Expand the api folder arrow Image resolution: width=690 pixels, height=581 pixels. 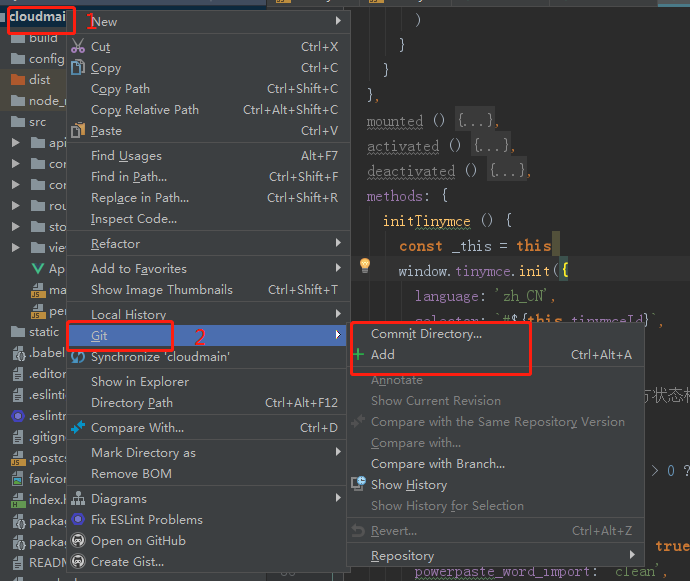coord(15,143)
